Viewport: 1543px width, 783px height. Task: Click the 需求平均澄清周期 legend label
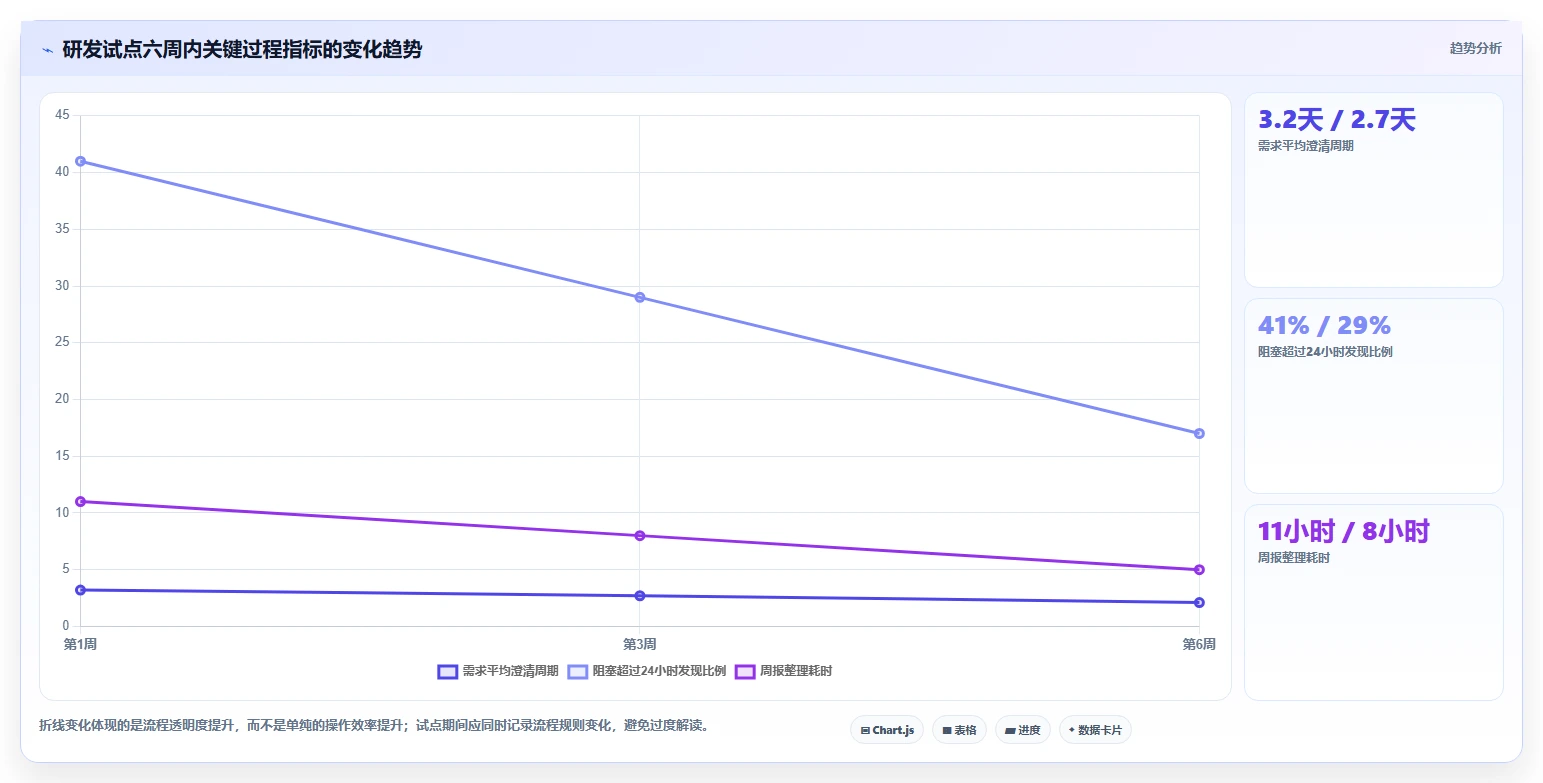coord(510,671)
